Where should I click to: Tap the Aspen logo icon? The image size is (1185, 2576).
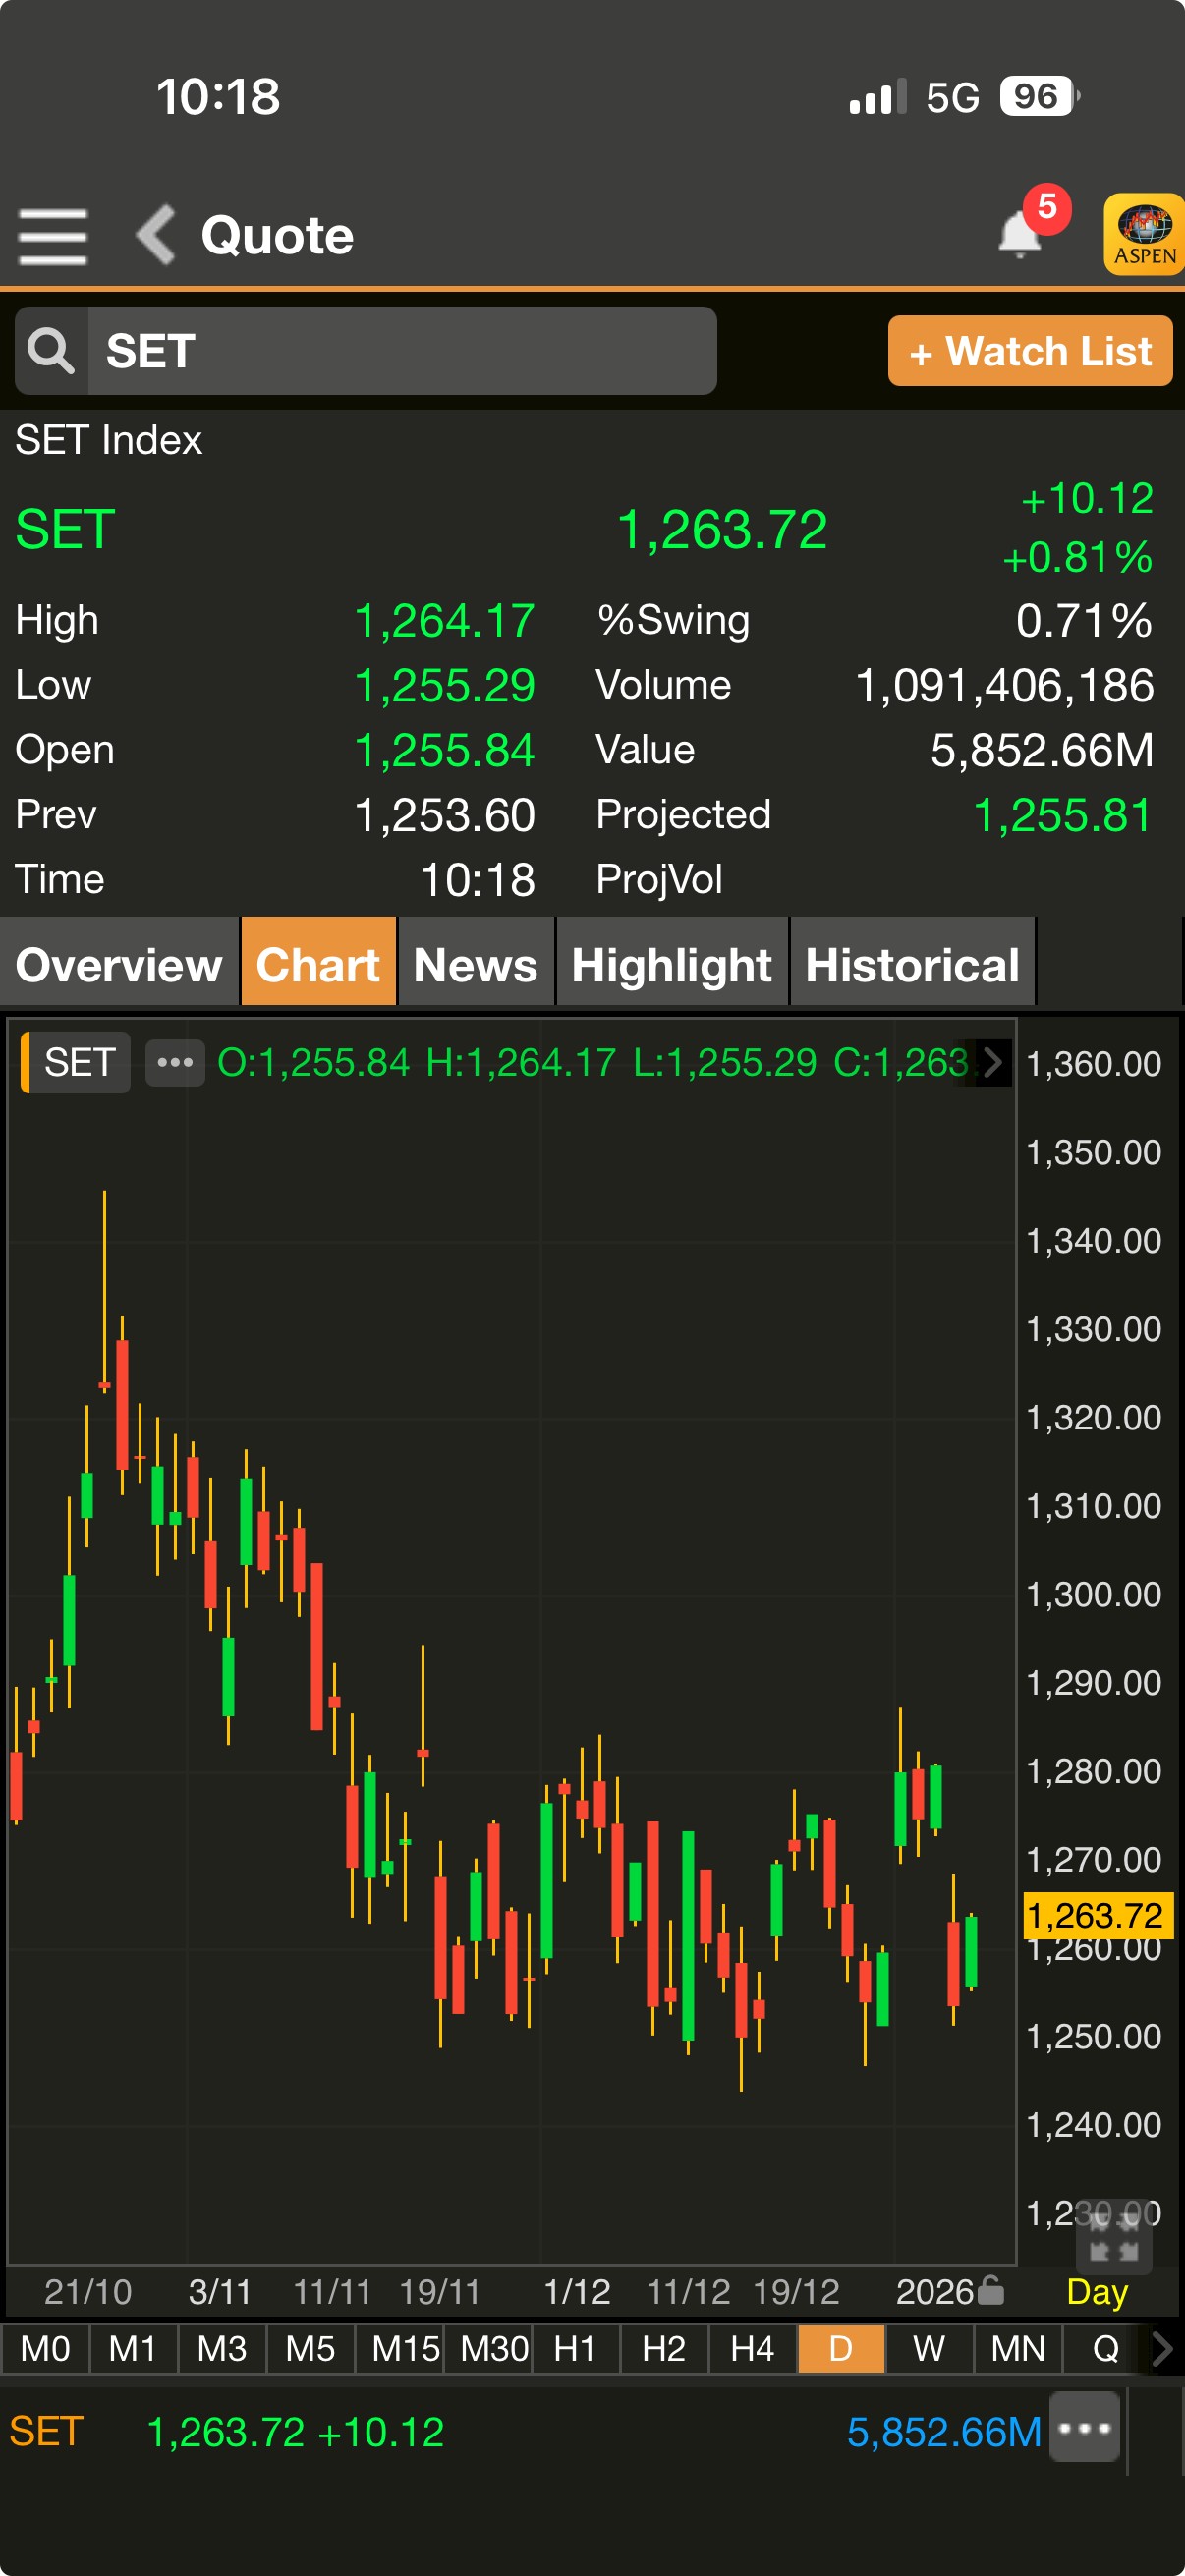pos(1144,234)
